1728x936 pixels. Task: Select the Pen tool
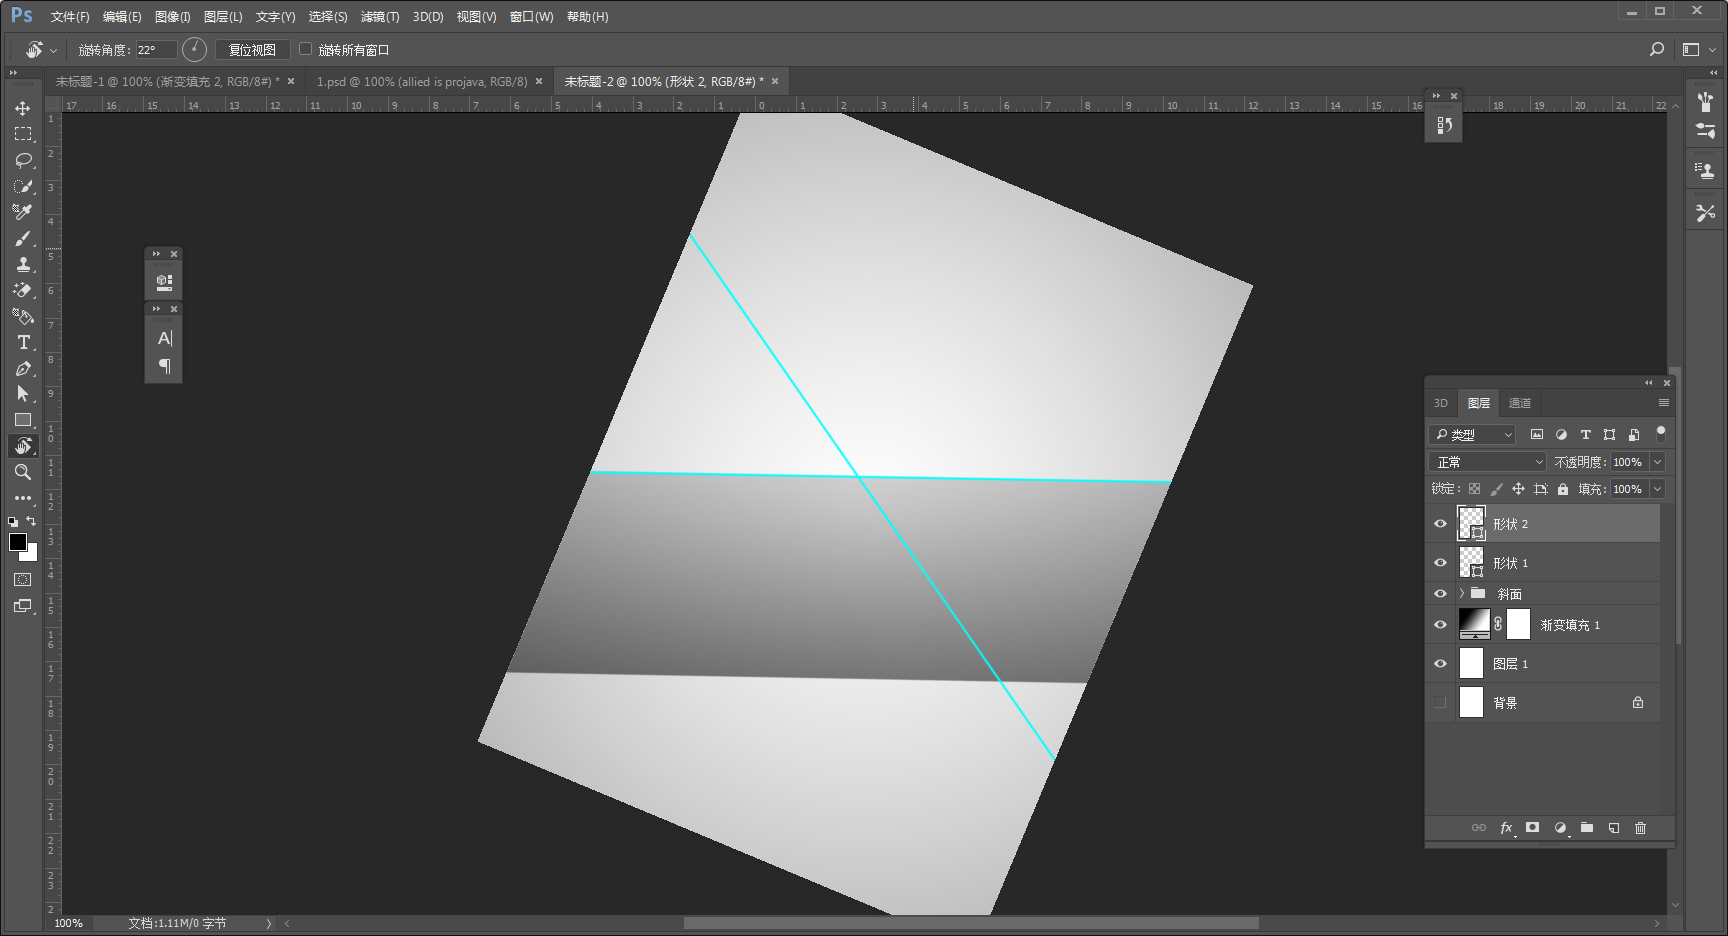click(22, 368)
